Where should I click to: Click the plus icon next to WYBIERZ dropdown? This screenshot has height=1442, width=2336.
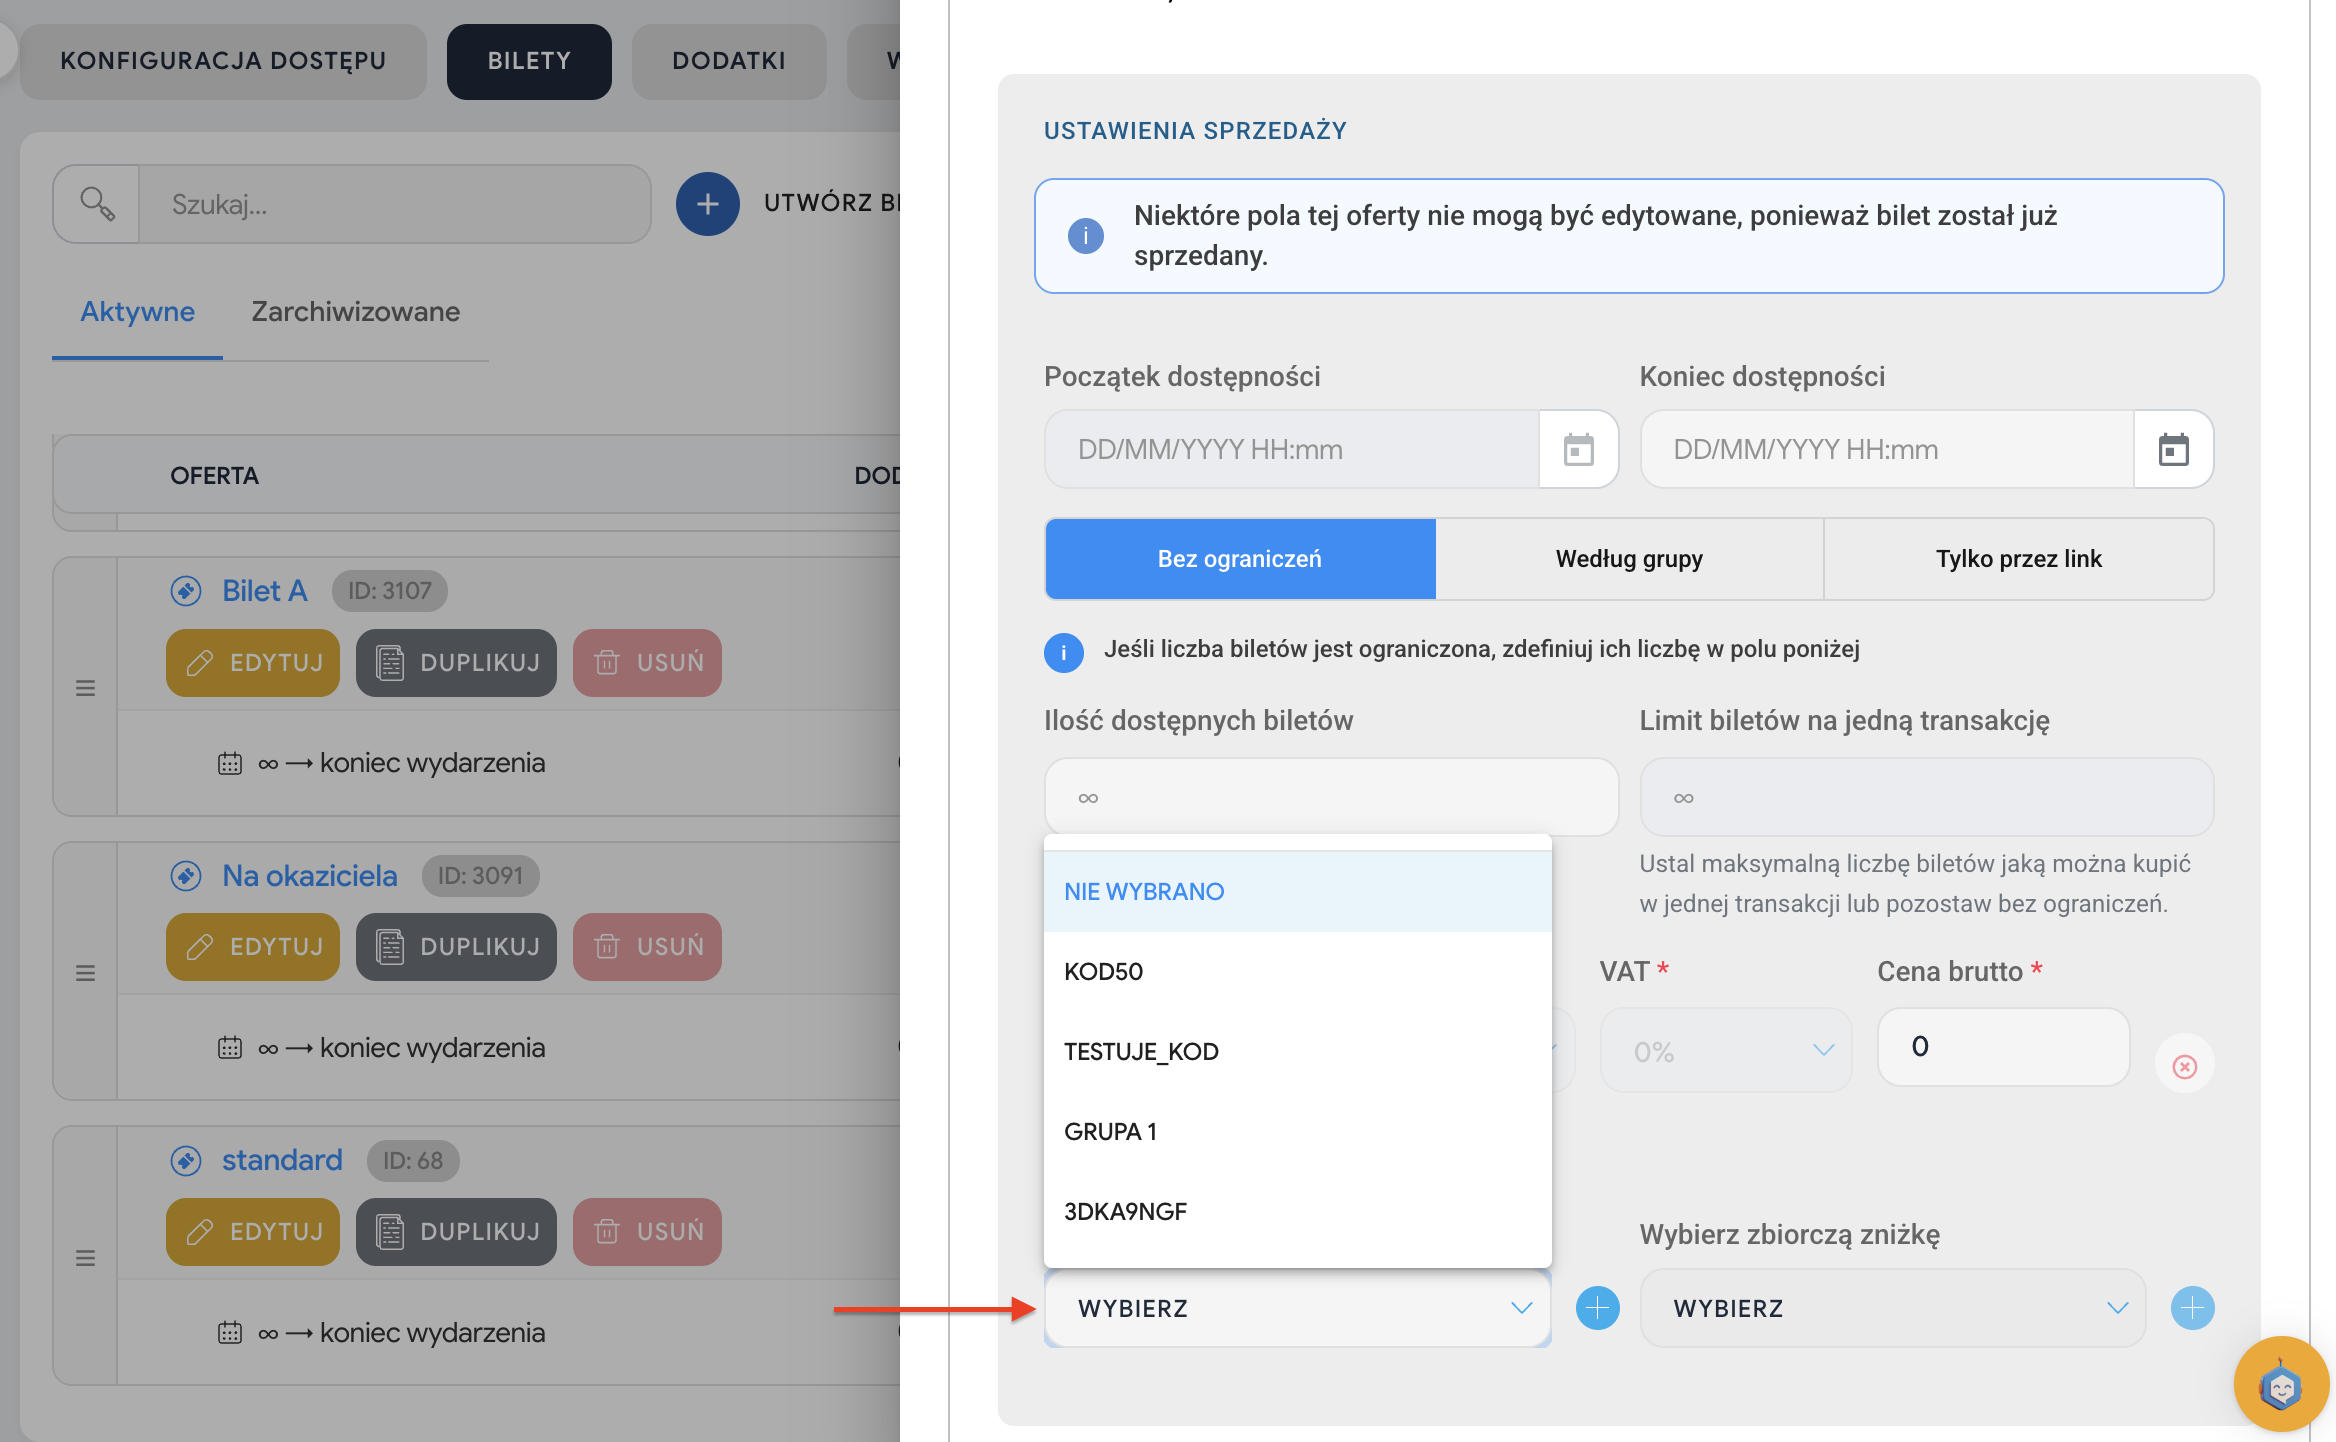point(1597,1308)
